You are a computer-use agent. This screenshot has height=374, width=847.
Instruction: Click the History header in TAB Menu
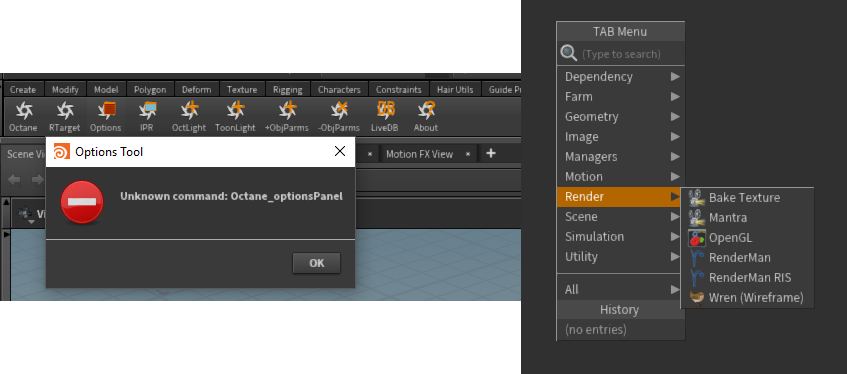621,310
